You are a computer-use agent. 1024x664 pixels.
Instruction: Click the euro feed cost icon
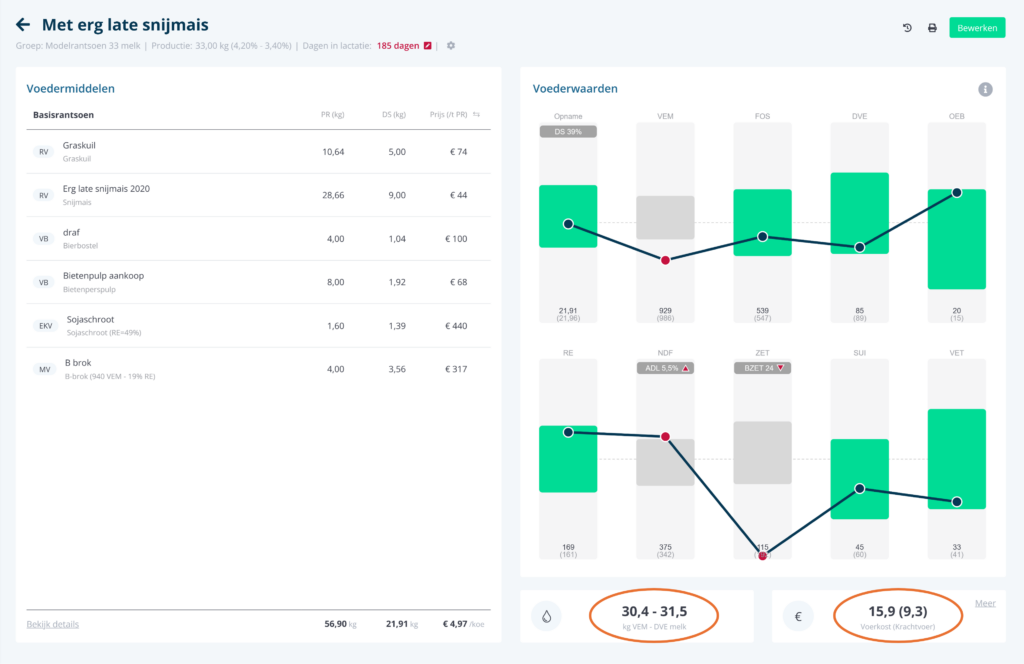798,617
